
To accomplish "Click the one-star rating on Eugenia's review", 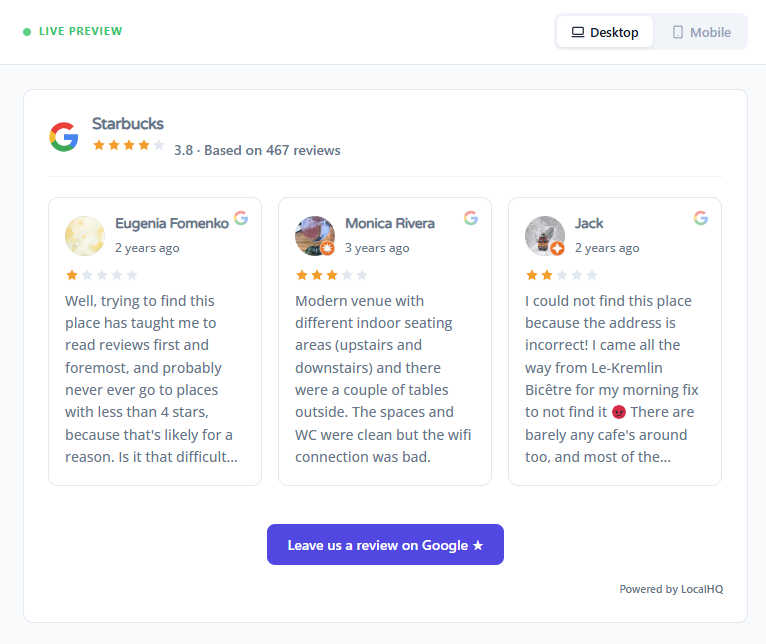I will pyautogui.click(x=102, y=275).
